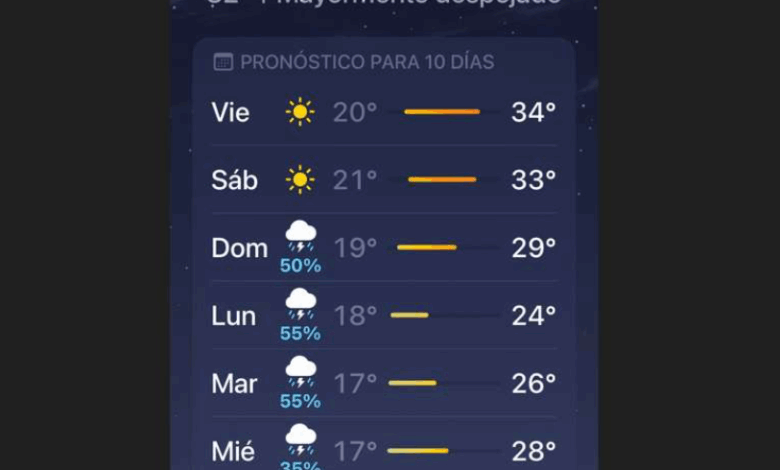
Task: Click the storm cloud icon for Mié
Action: coord(300,440)
